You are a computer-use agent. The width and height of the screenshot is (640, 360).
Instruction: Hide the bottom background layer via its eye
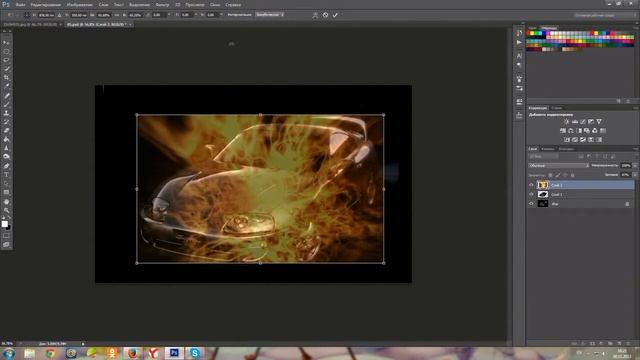(x=531, y=204)
